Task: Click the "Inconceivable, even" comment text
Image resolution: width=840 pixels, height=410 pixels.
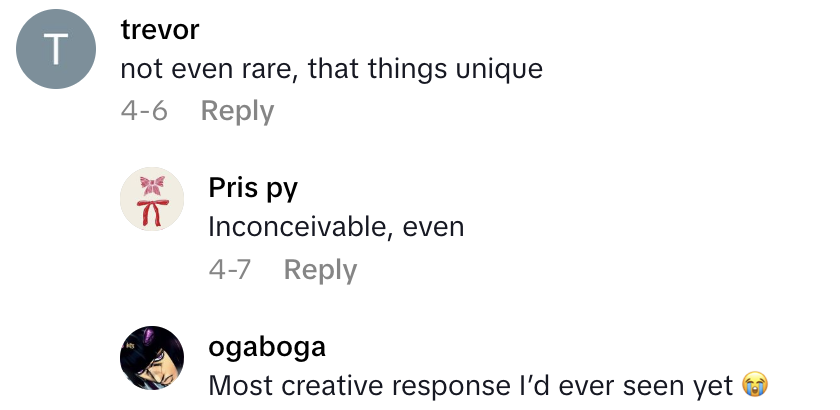Action: 336,227
